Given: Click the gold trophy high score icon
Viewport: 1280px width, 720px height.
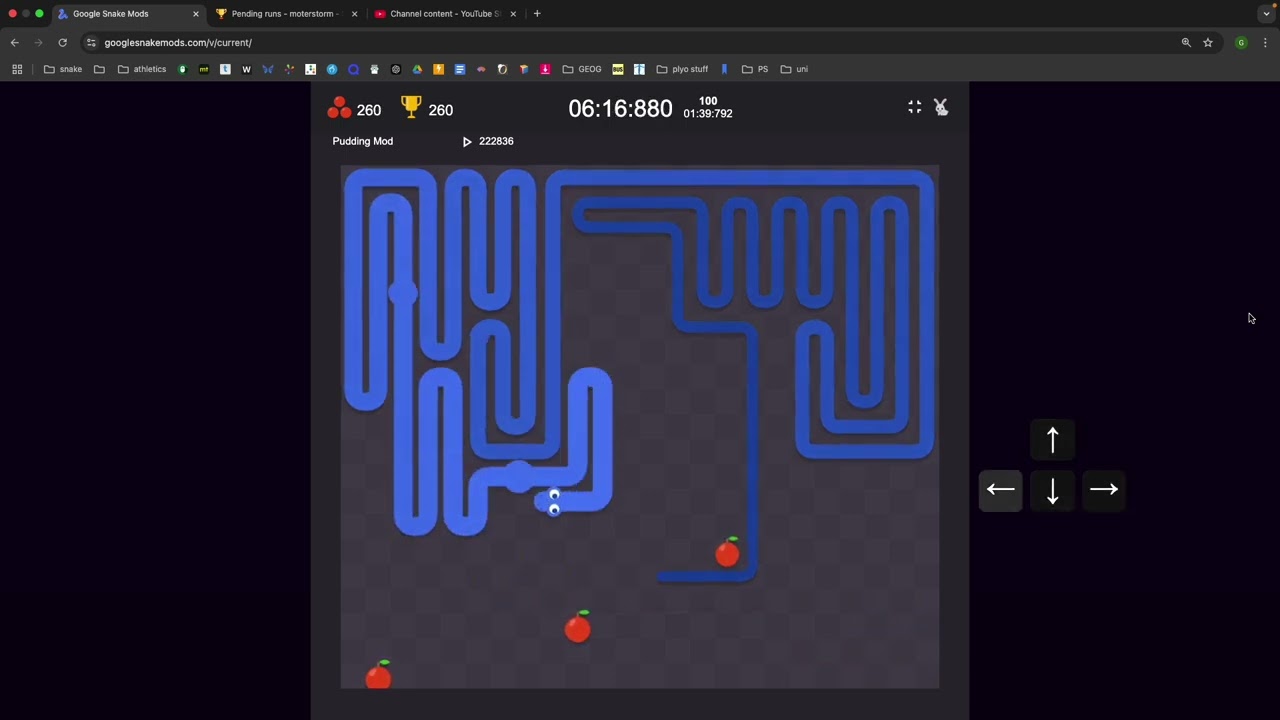Looking at the screenshot, I should coord(411,106).
